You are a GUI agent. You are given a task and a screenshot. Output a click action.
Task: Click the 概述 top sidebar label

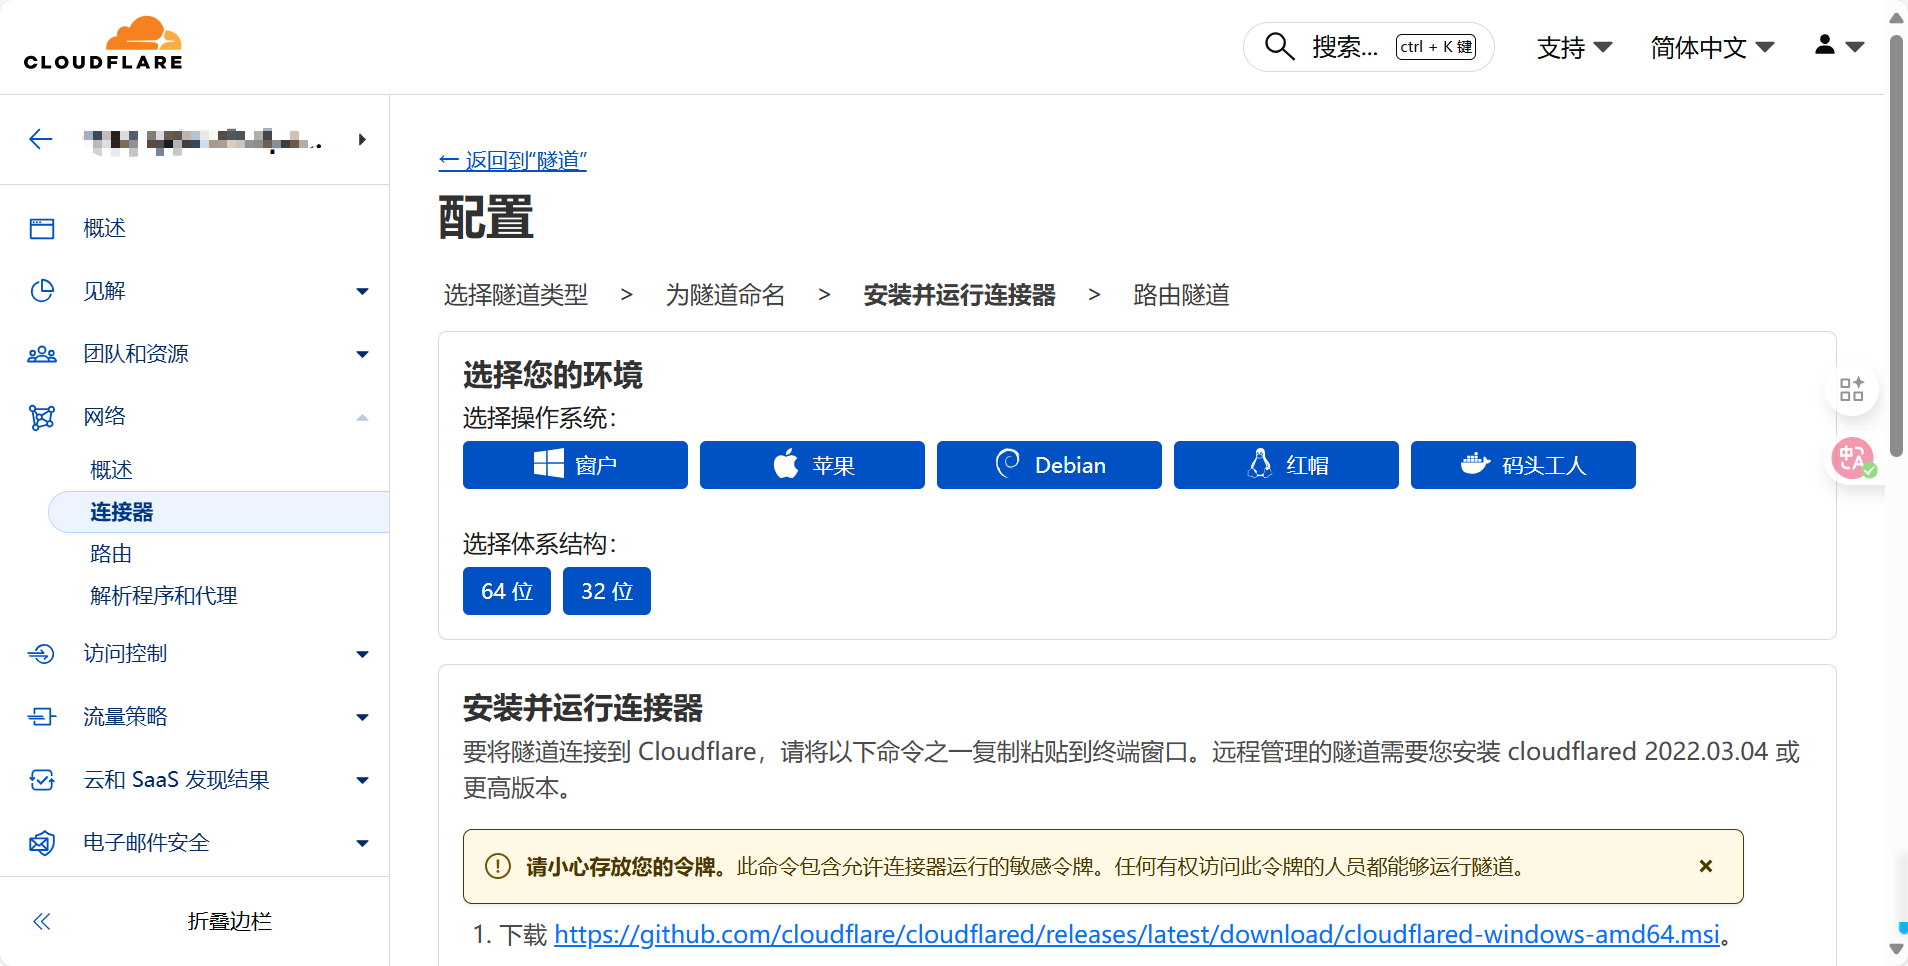coord(105,229)
